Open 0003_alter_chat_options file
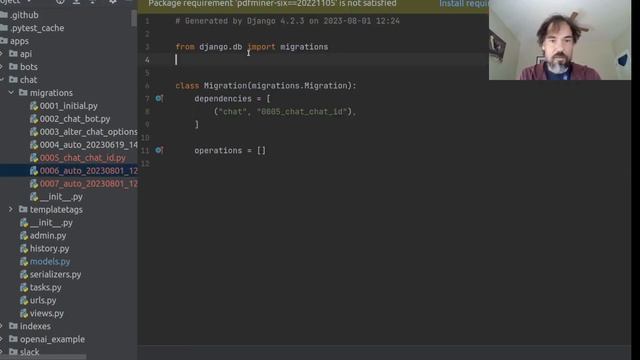The image size is (640, 360). tap(89, 132)
